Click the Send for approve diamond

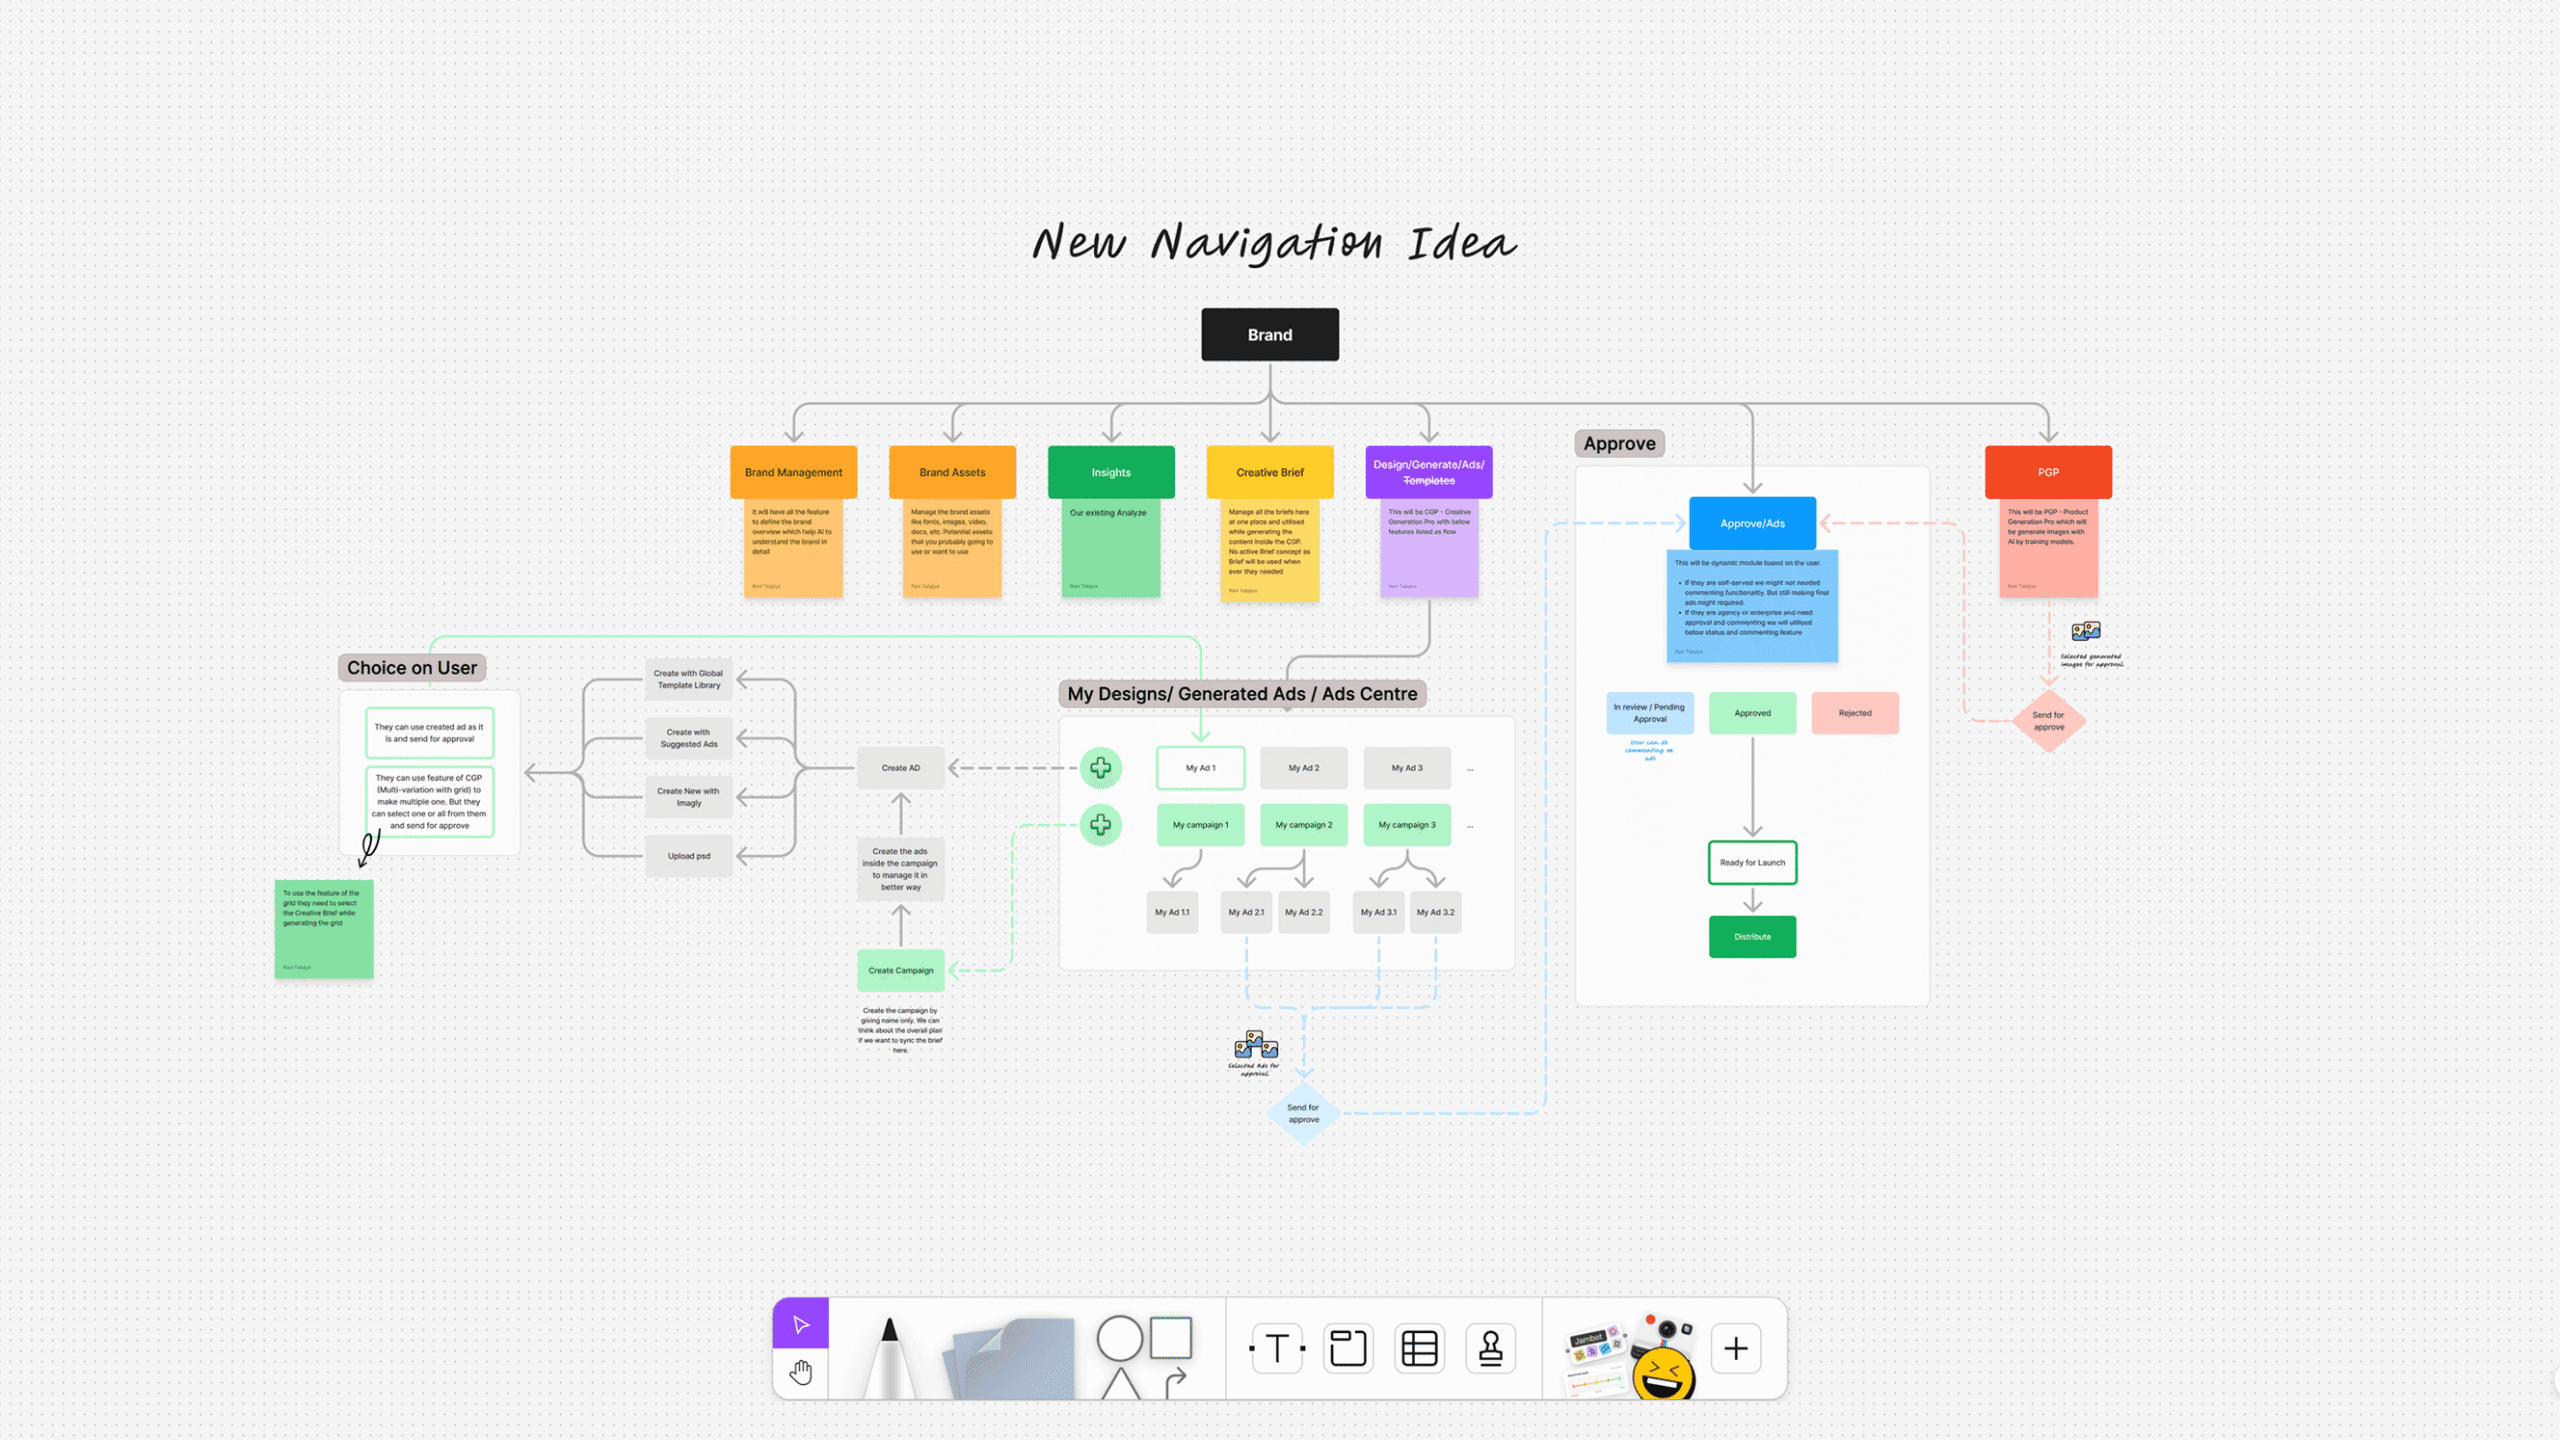pyautogui.click(x=1302, y=1113)
